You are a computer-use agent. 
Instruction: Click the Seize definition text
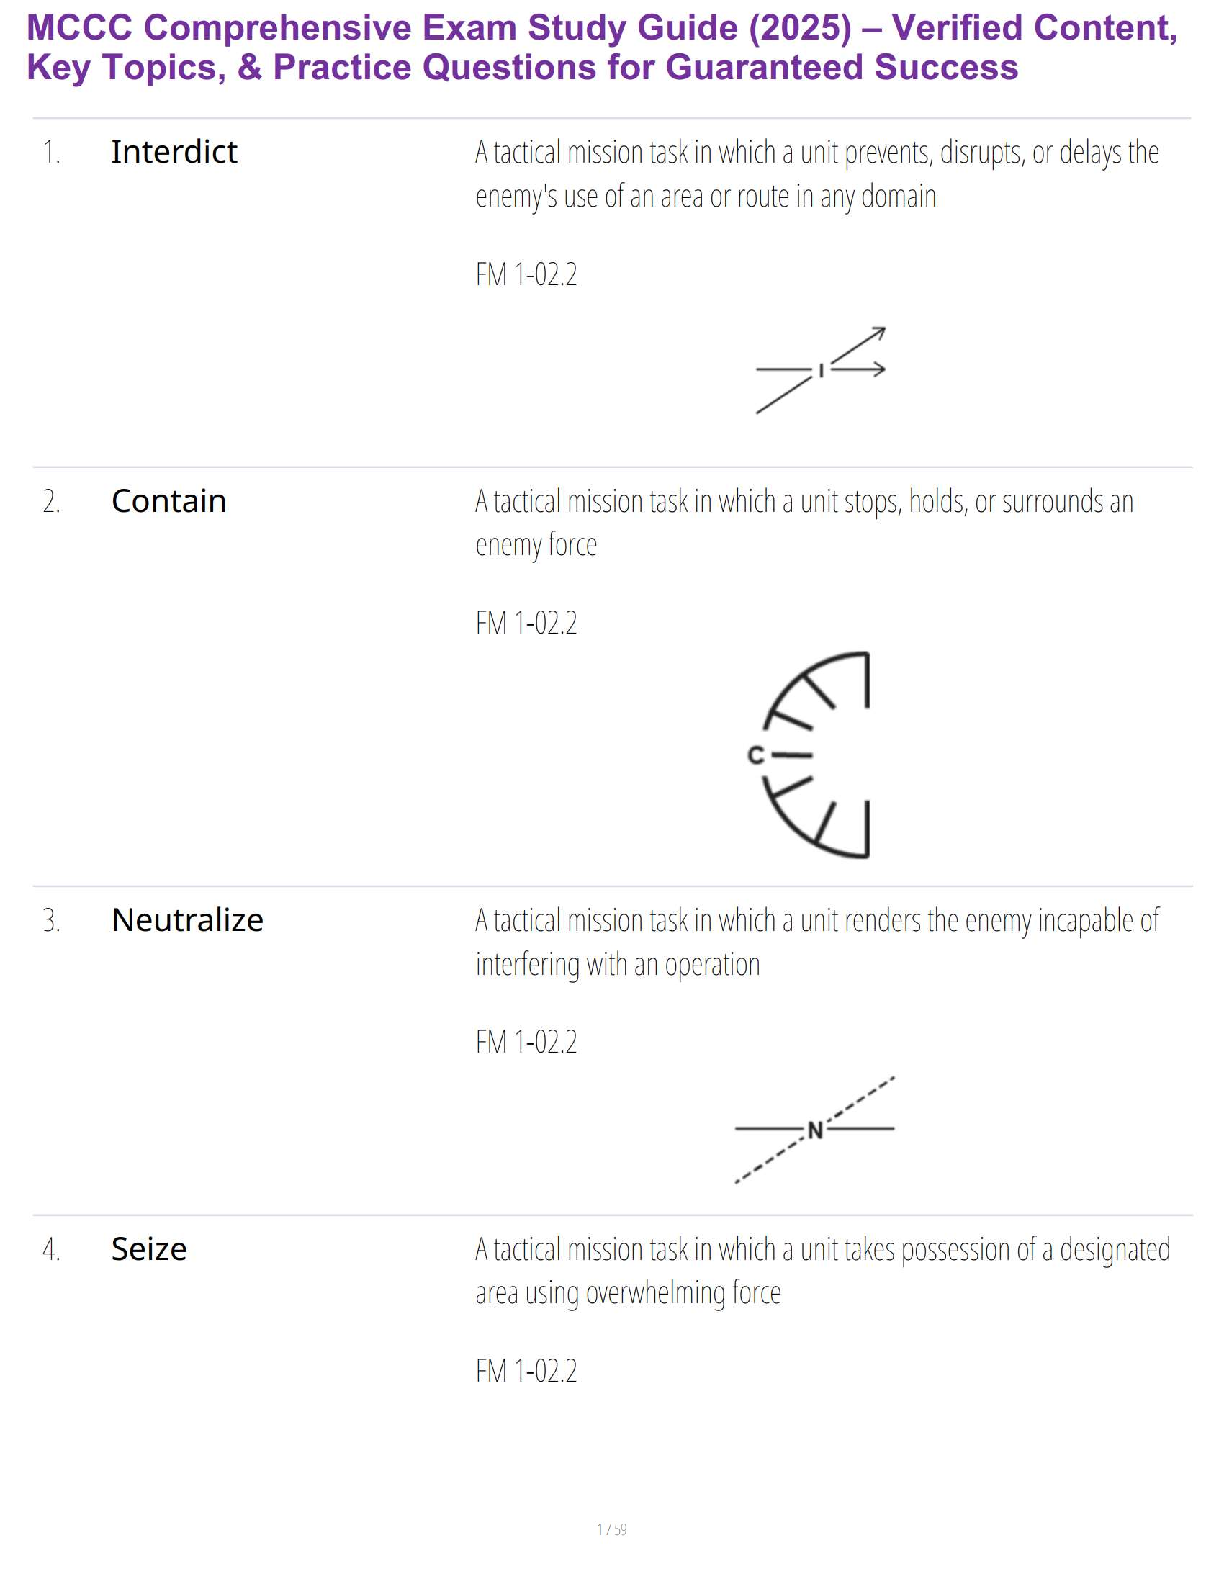(821, 1271)
